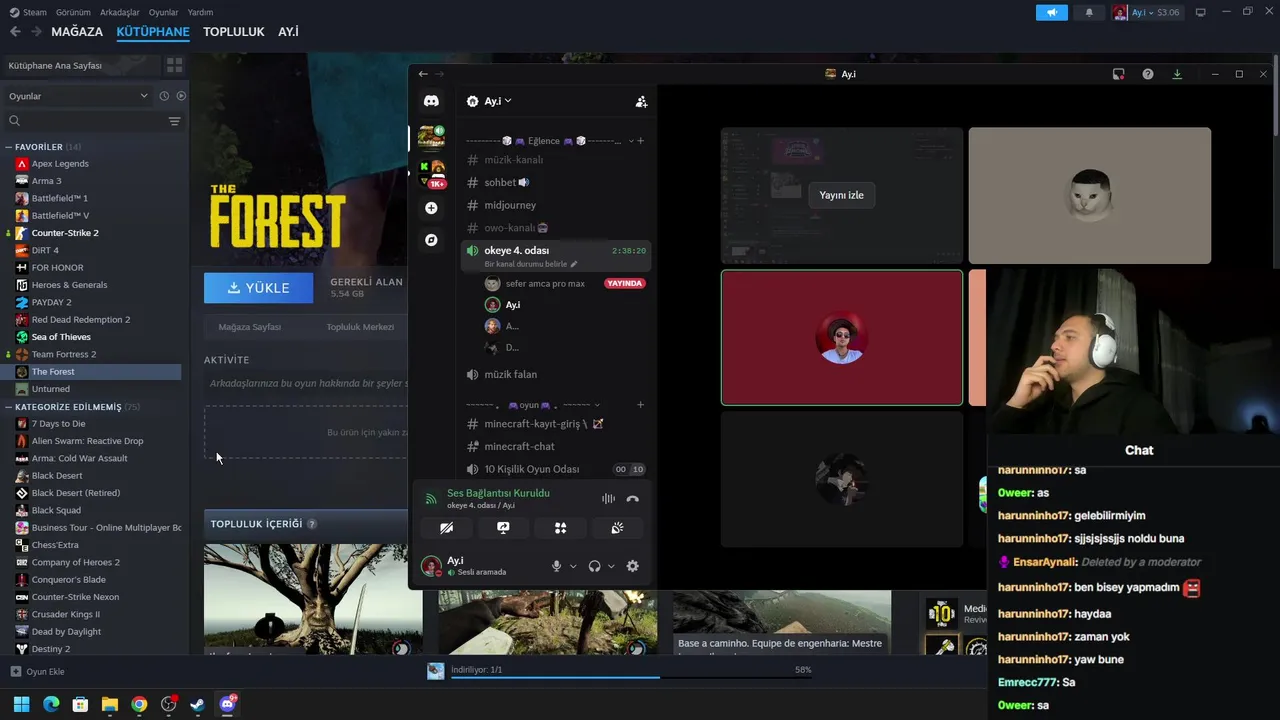1280x720 pixels.
Task: Open the Steam TOPLULUK tab
Action: pos(234,32)
